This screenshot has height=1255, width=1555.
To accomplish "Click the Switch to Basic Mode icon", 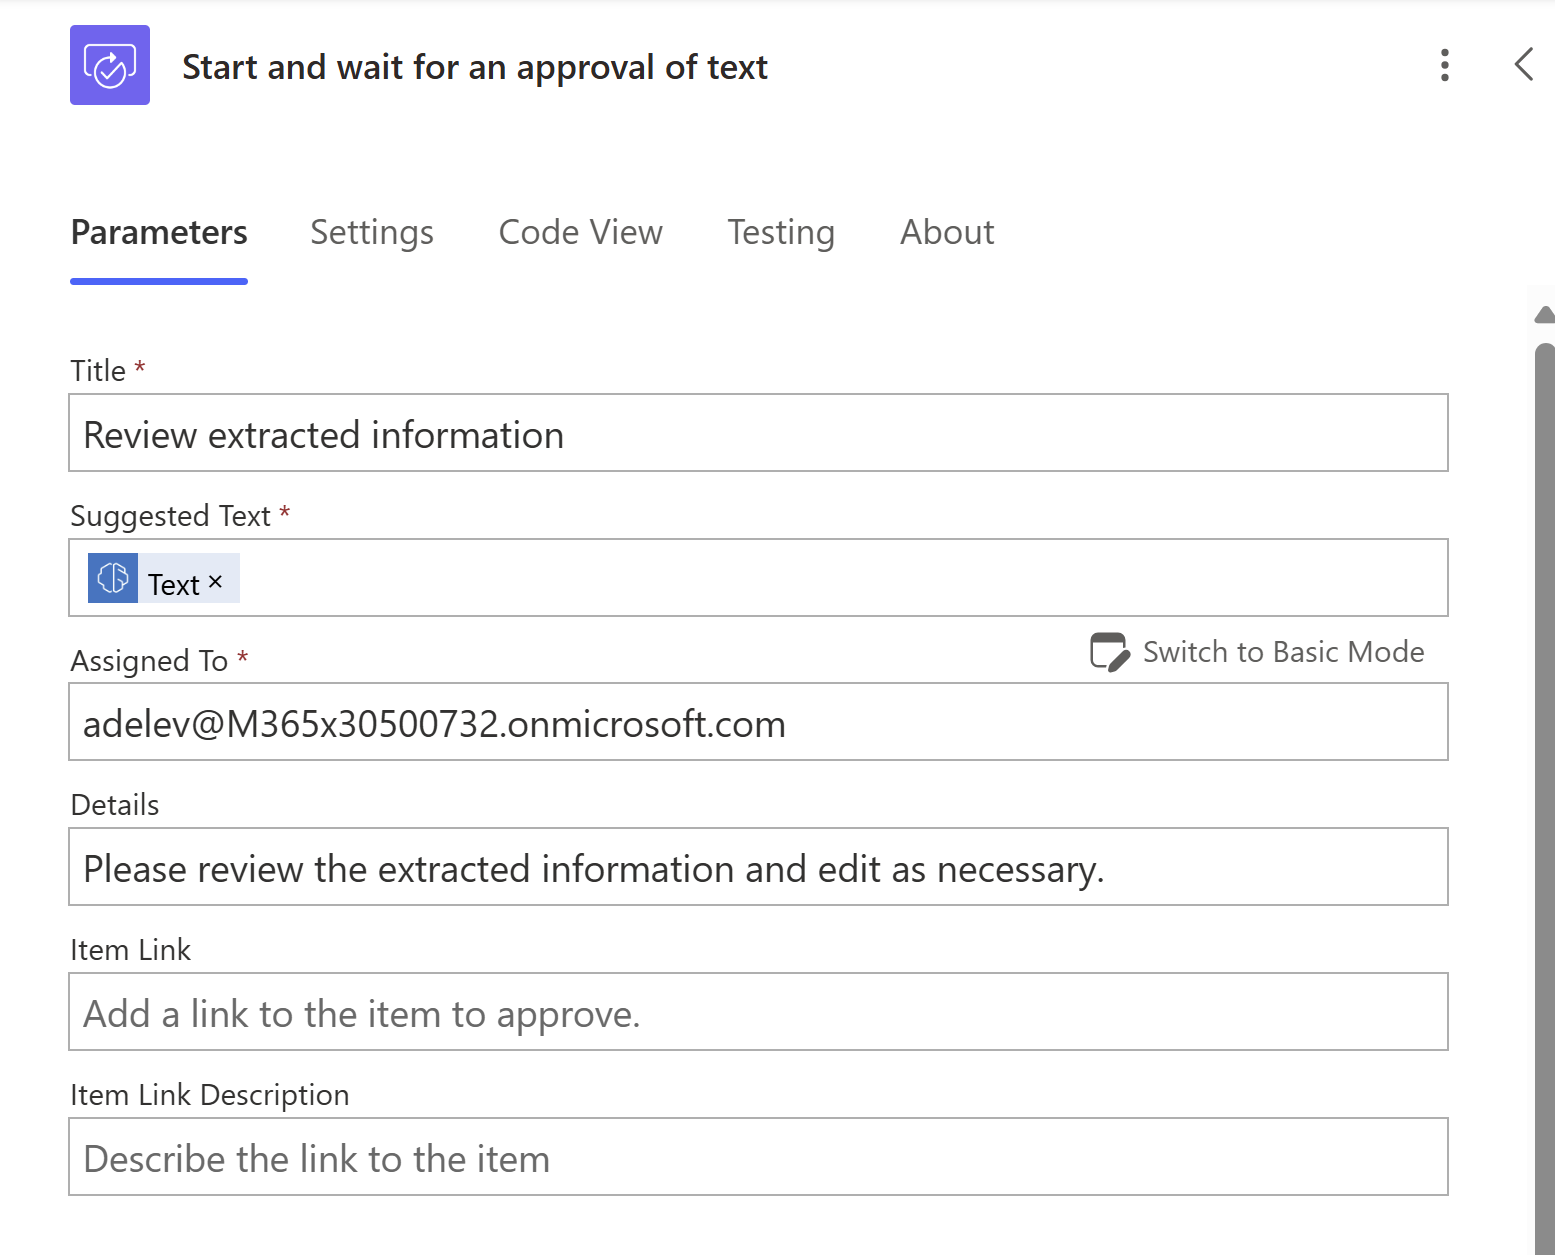I will point(1109,652).
